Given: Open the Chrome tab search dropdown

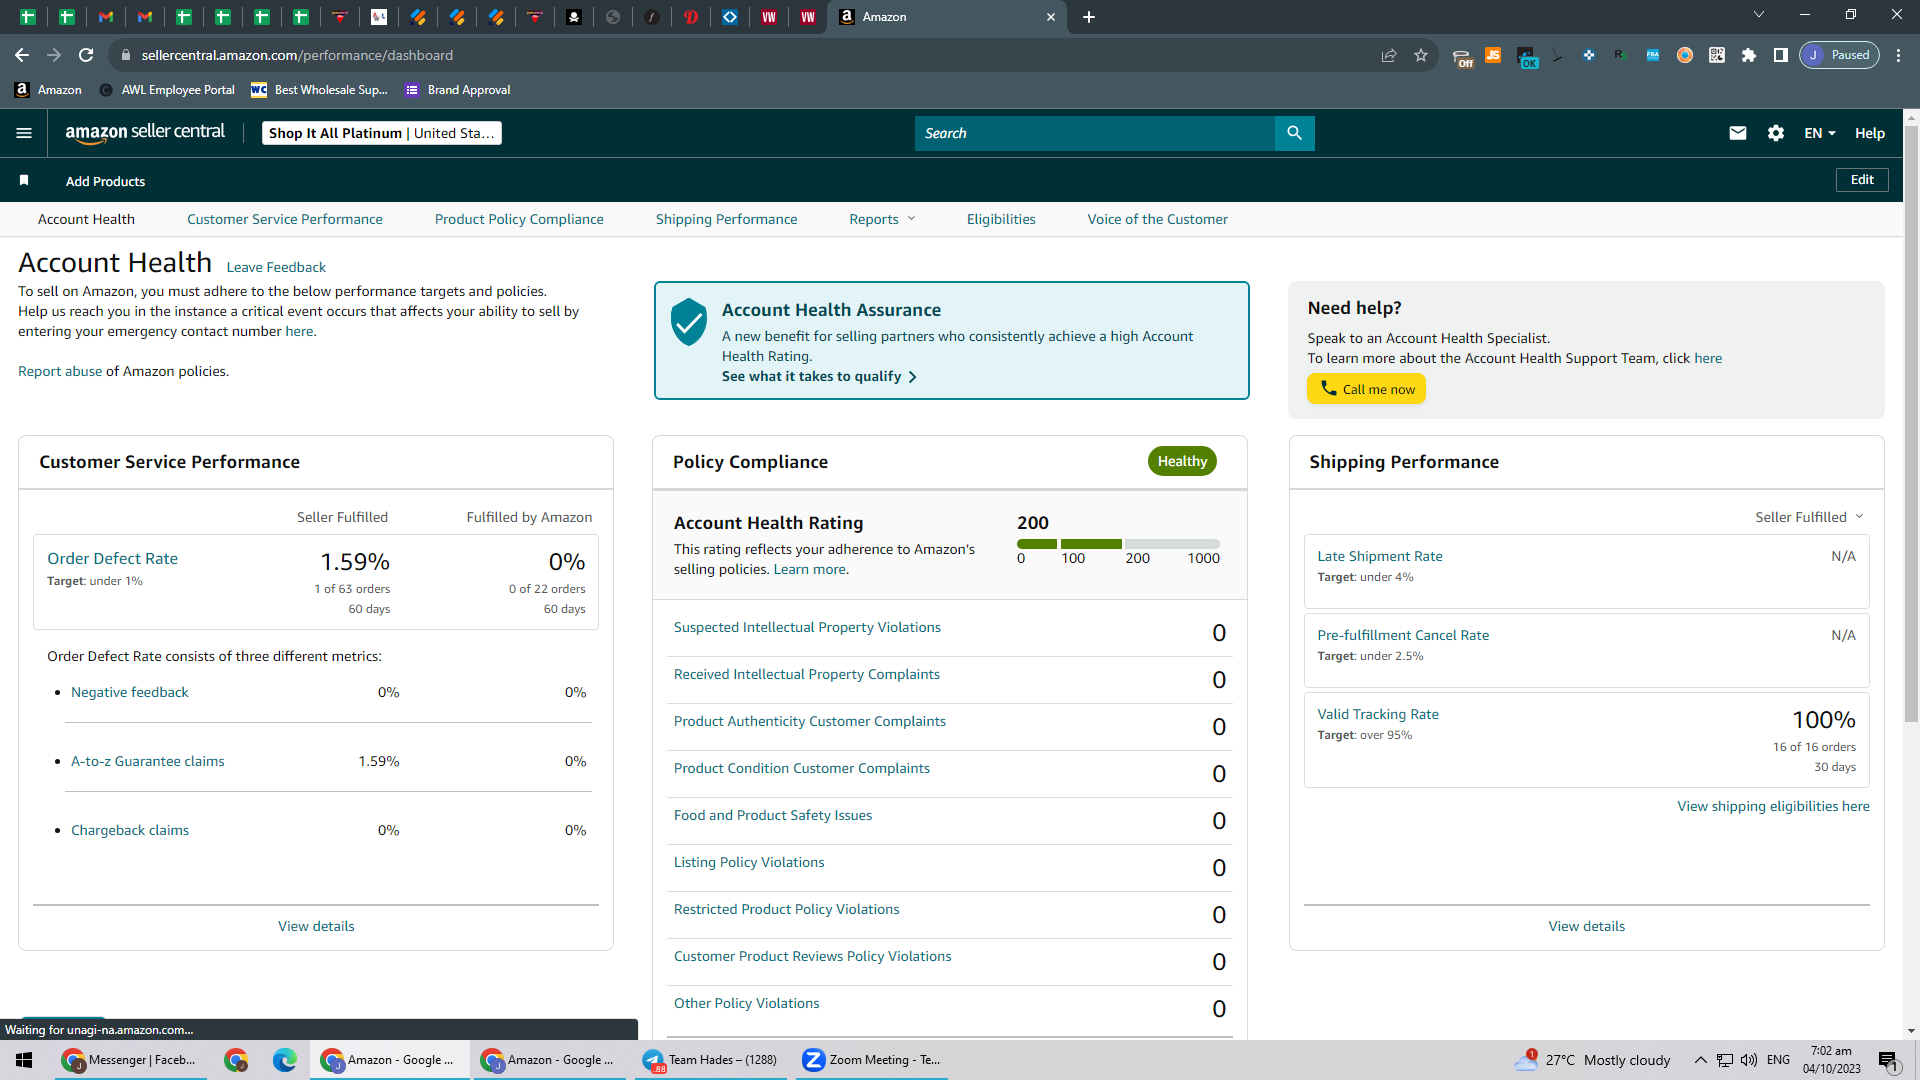Looking at the screenshot, I should pyautogui.click(x=1759, y=15).
